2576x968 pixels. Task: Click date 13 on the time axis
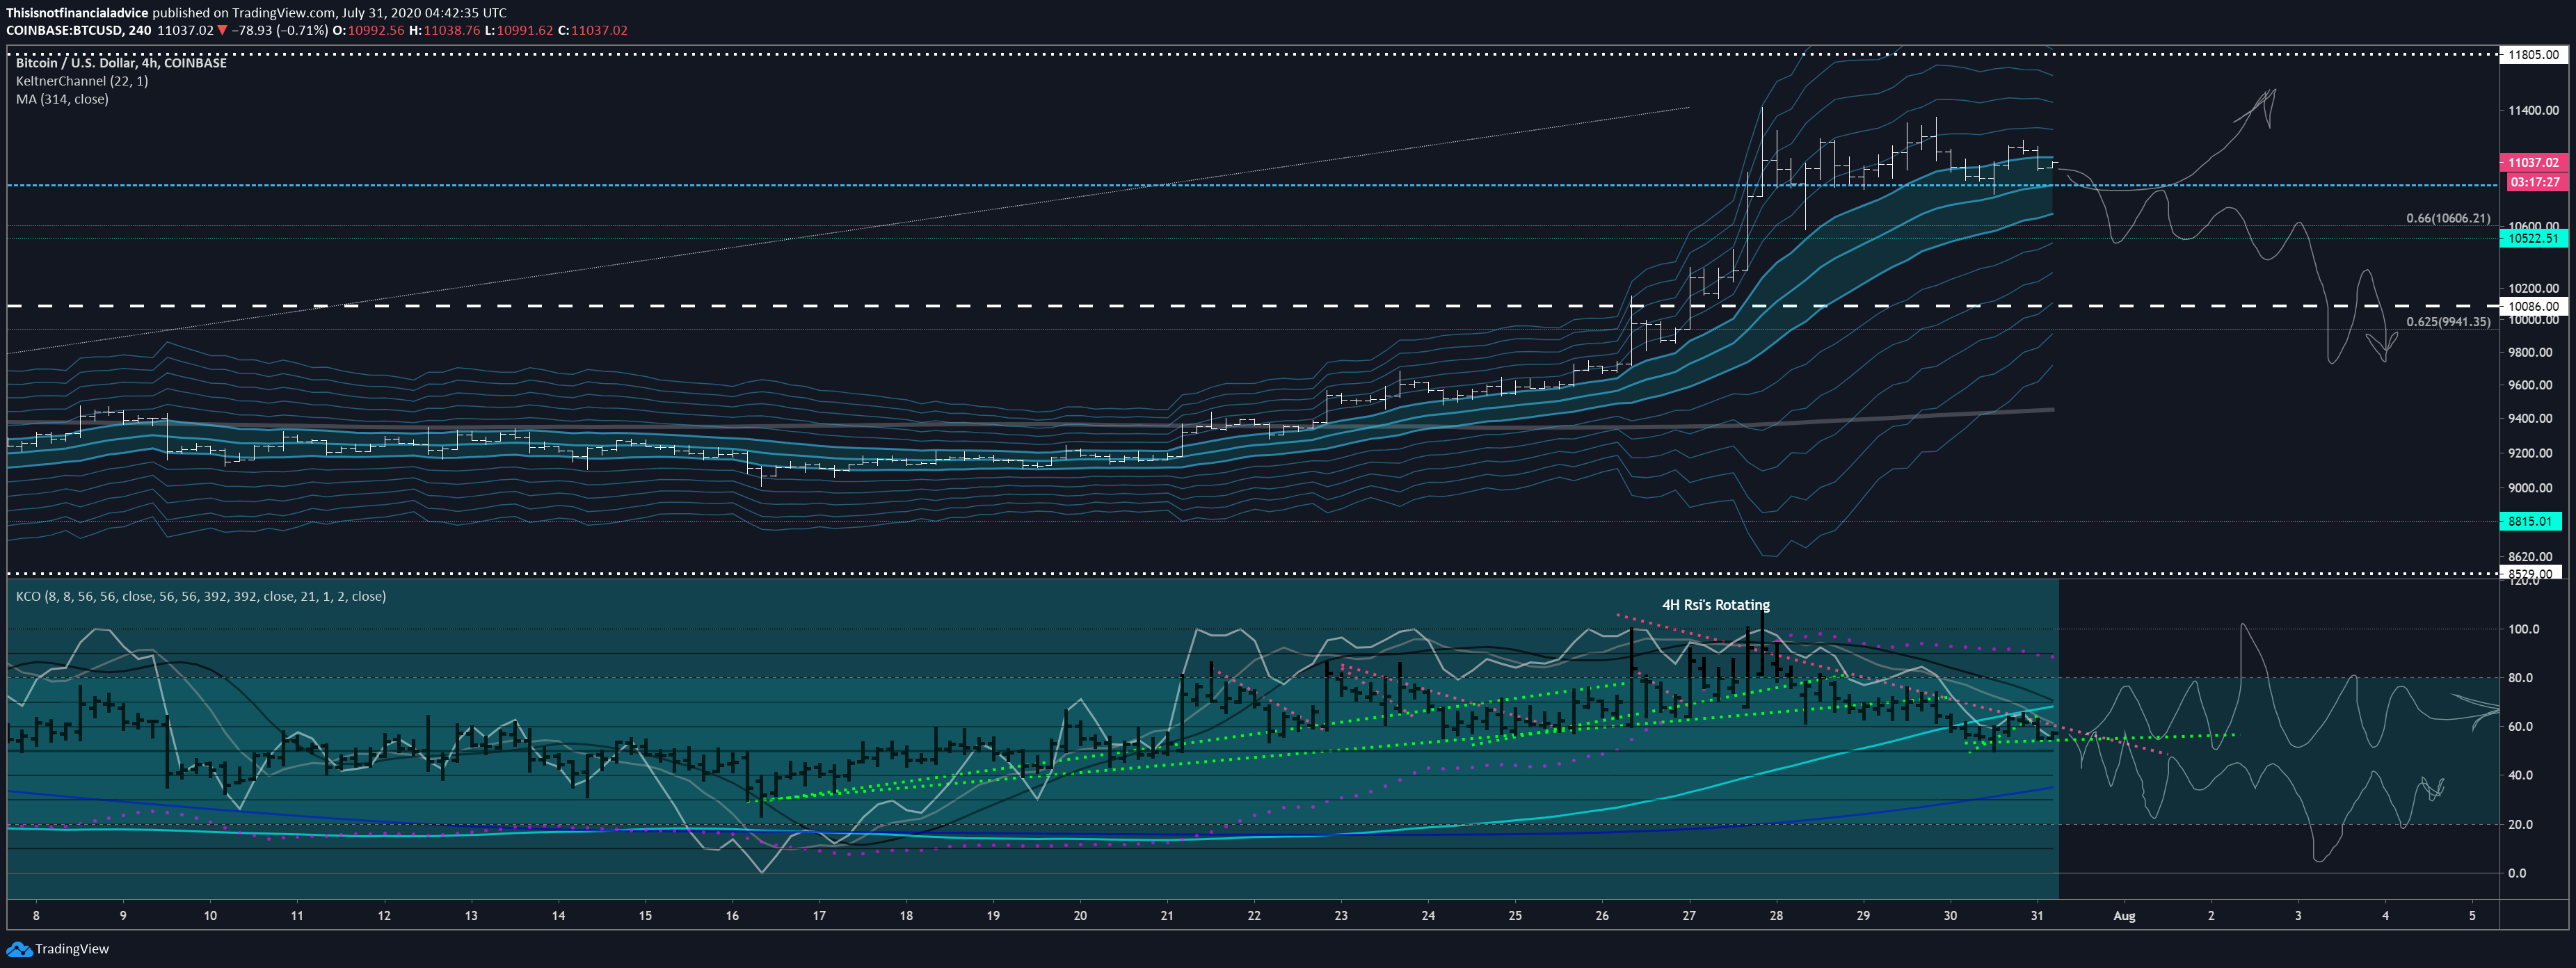[471, 915]
